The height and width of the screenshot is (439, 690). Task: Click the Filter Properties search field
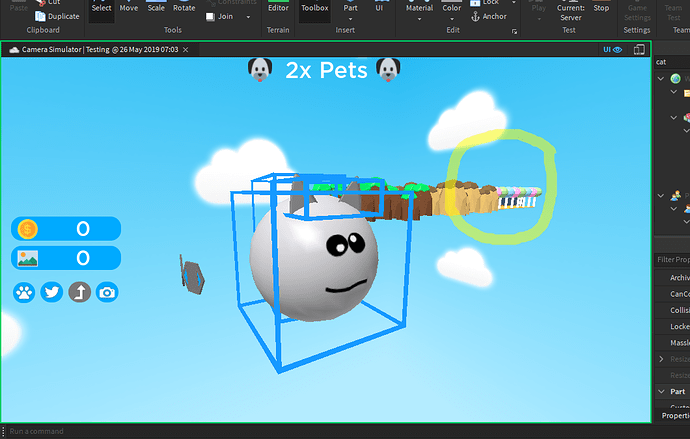click(x=672, y=260)
